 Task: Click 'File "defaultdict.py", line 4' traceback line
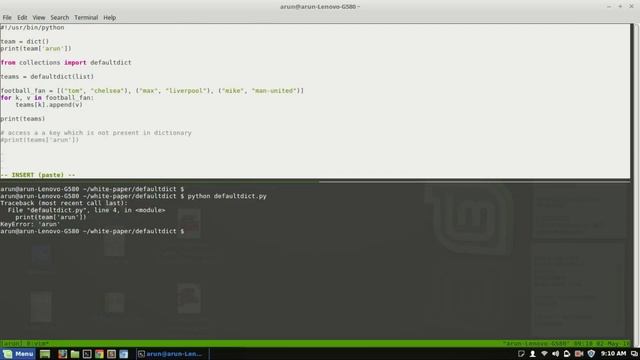tap(87, 210)
